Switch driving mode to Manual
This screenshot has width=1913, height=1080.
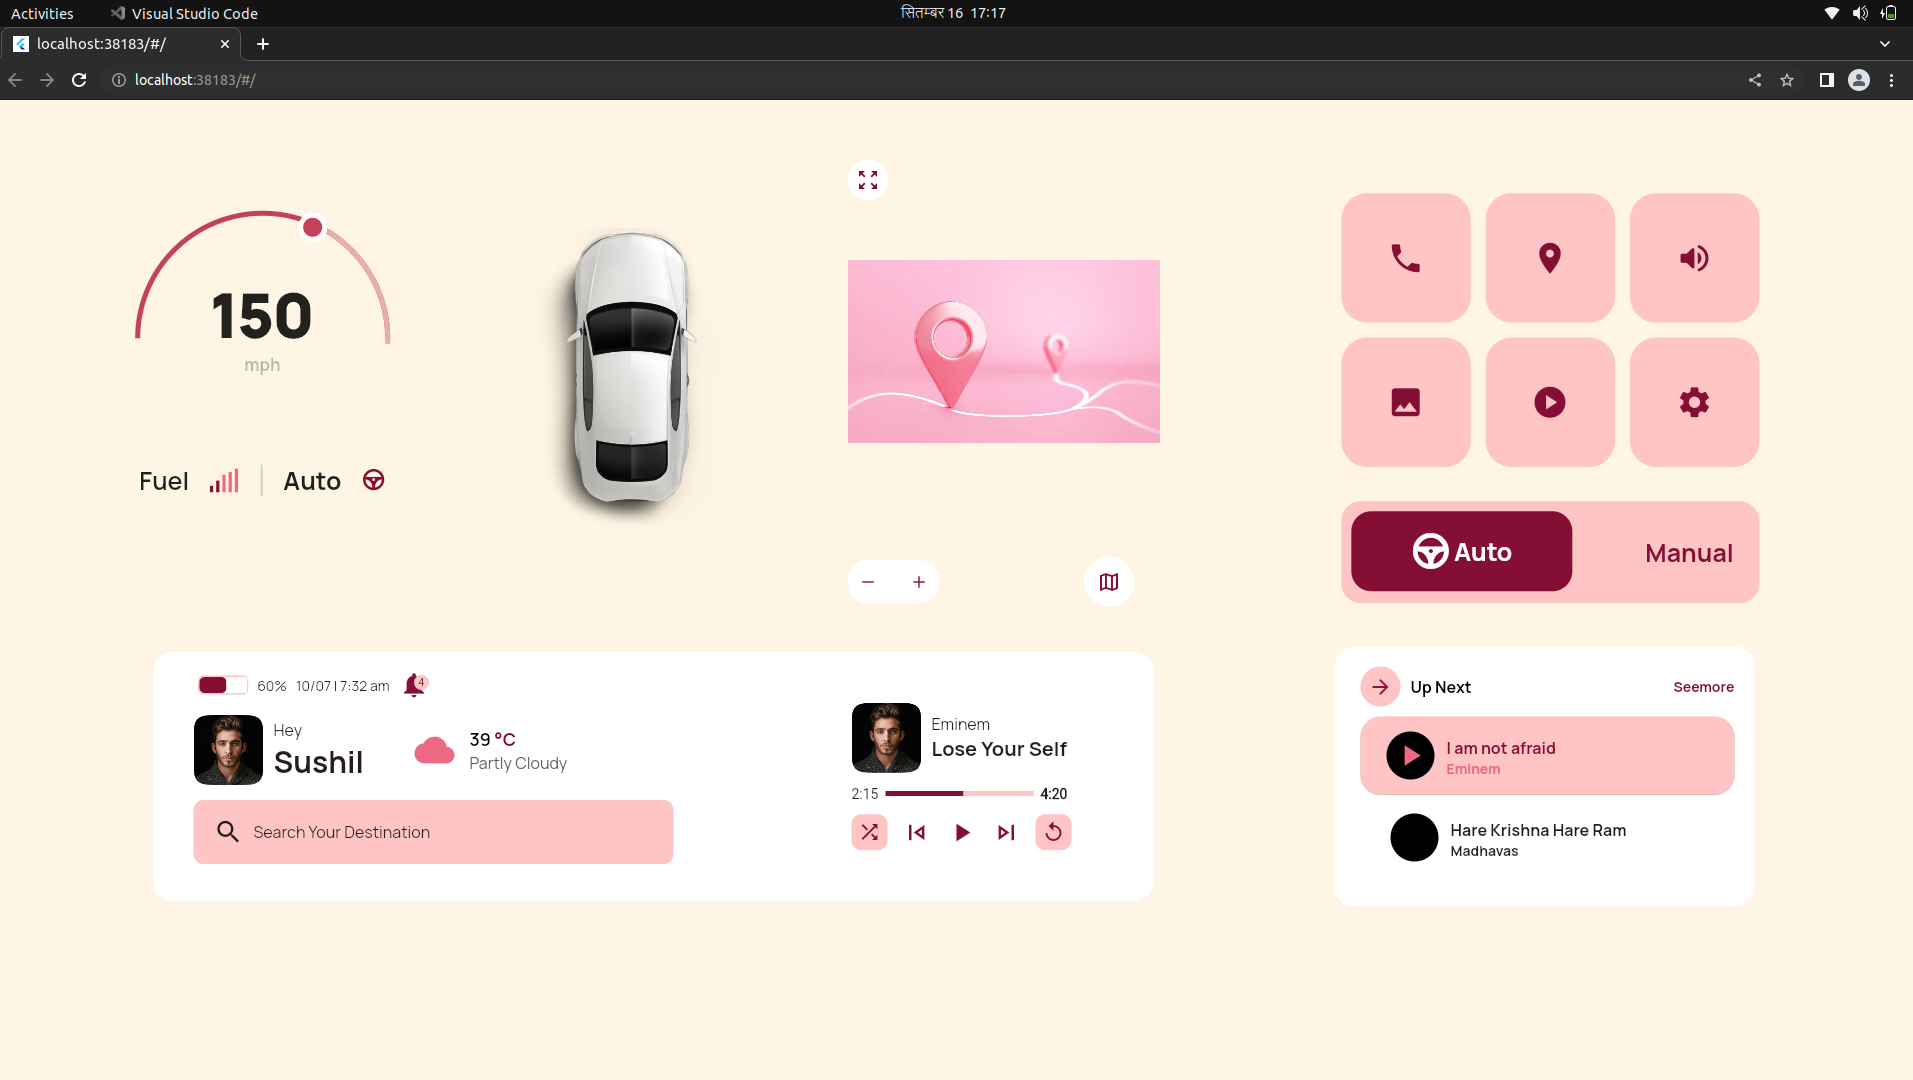coord(1688,553)
